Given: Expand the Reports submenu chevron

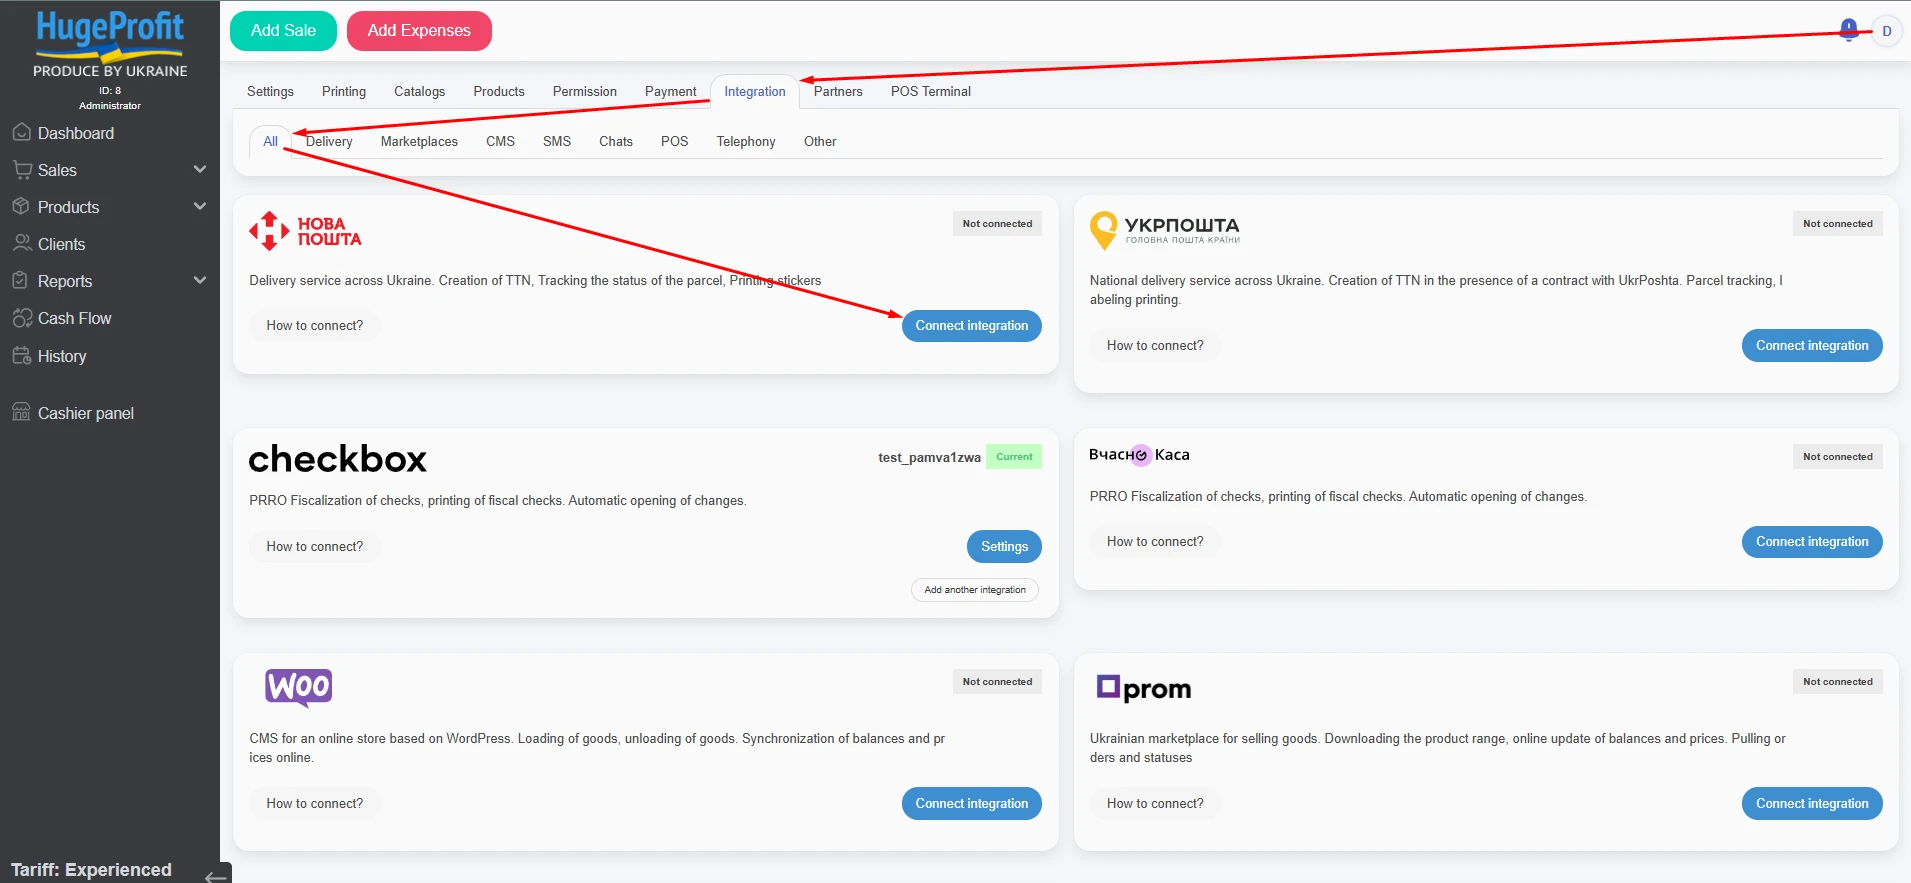Looking at the screenshot, I should coord(200,281).
